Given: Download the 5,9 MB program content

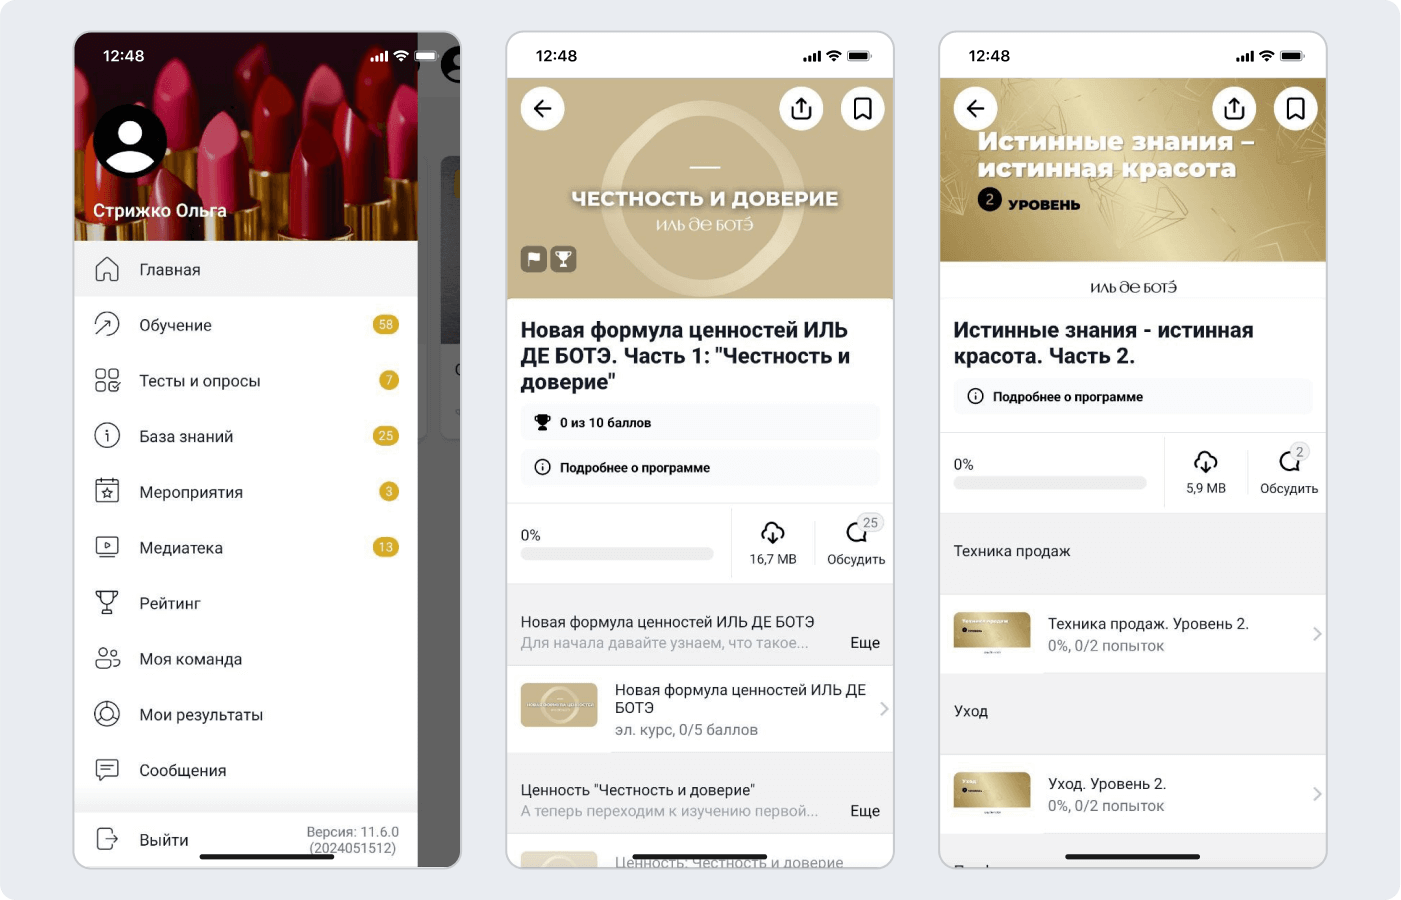Looking at the screenshot, I should point(1206,472).
